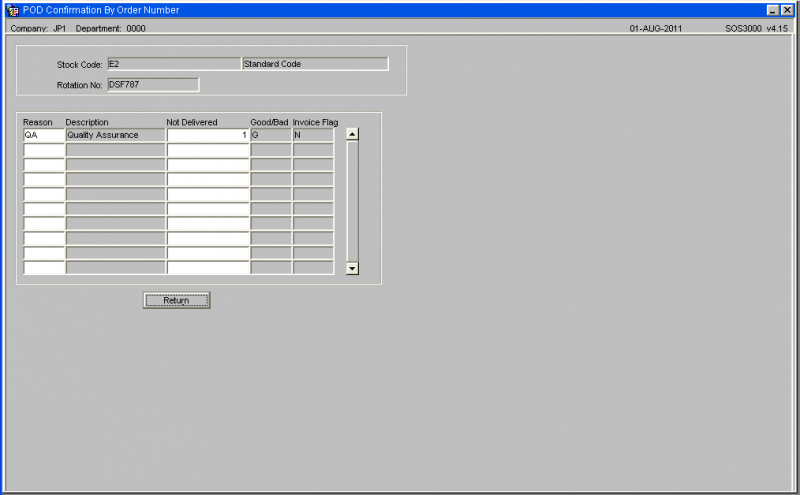Select the empty Not Delivered cell in row two
800x495 pixels.
208,150
